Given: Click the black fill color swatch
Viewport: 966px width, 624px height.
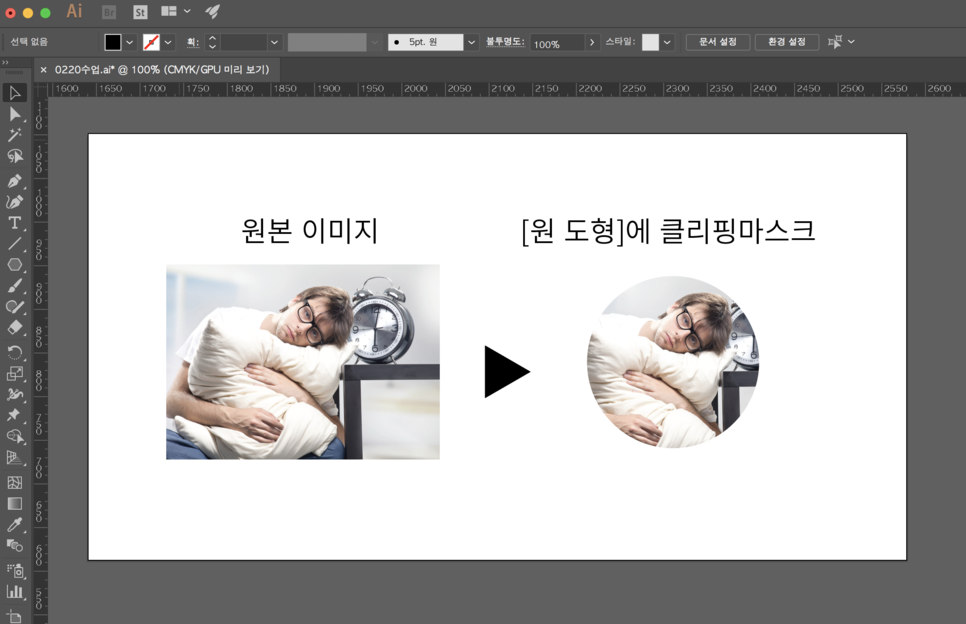Looking at the screenshot, I should click(113, 42).
